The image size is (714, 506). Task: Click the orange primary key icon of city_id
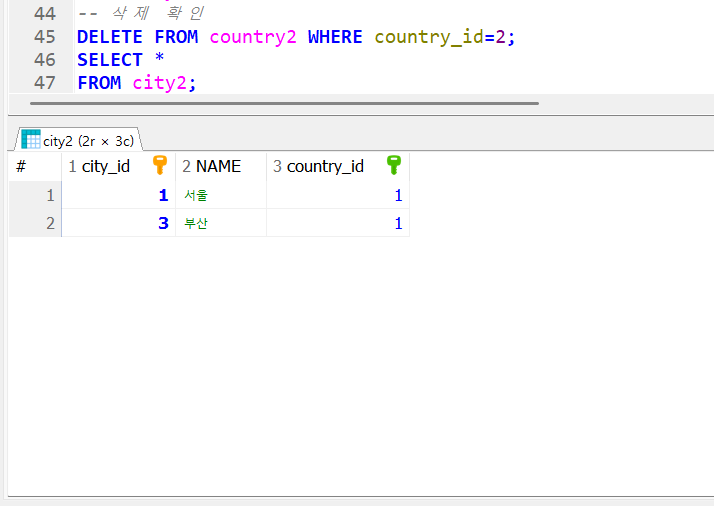tap(160, 165)
